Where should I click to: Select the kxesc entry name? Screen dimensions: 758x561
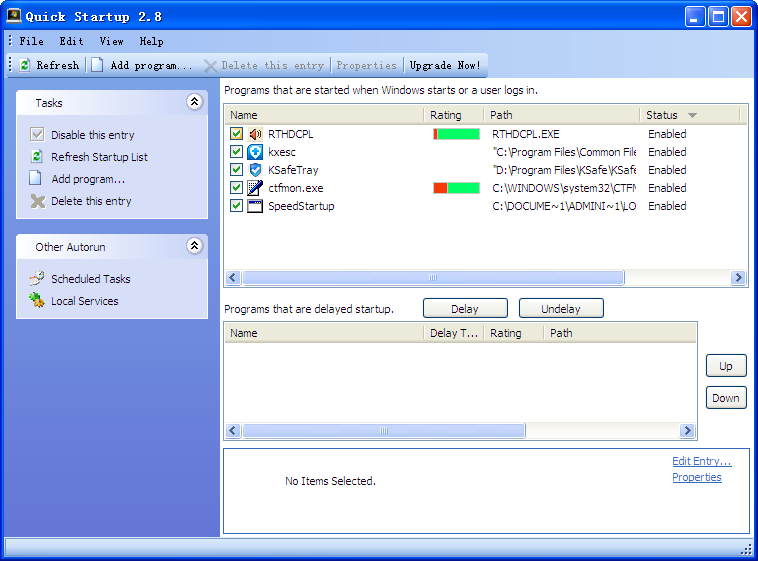click(x=282, y=152)
